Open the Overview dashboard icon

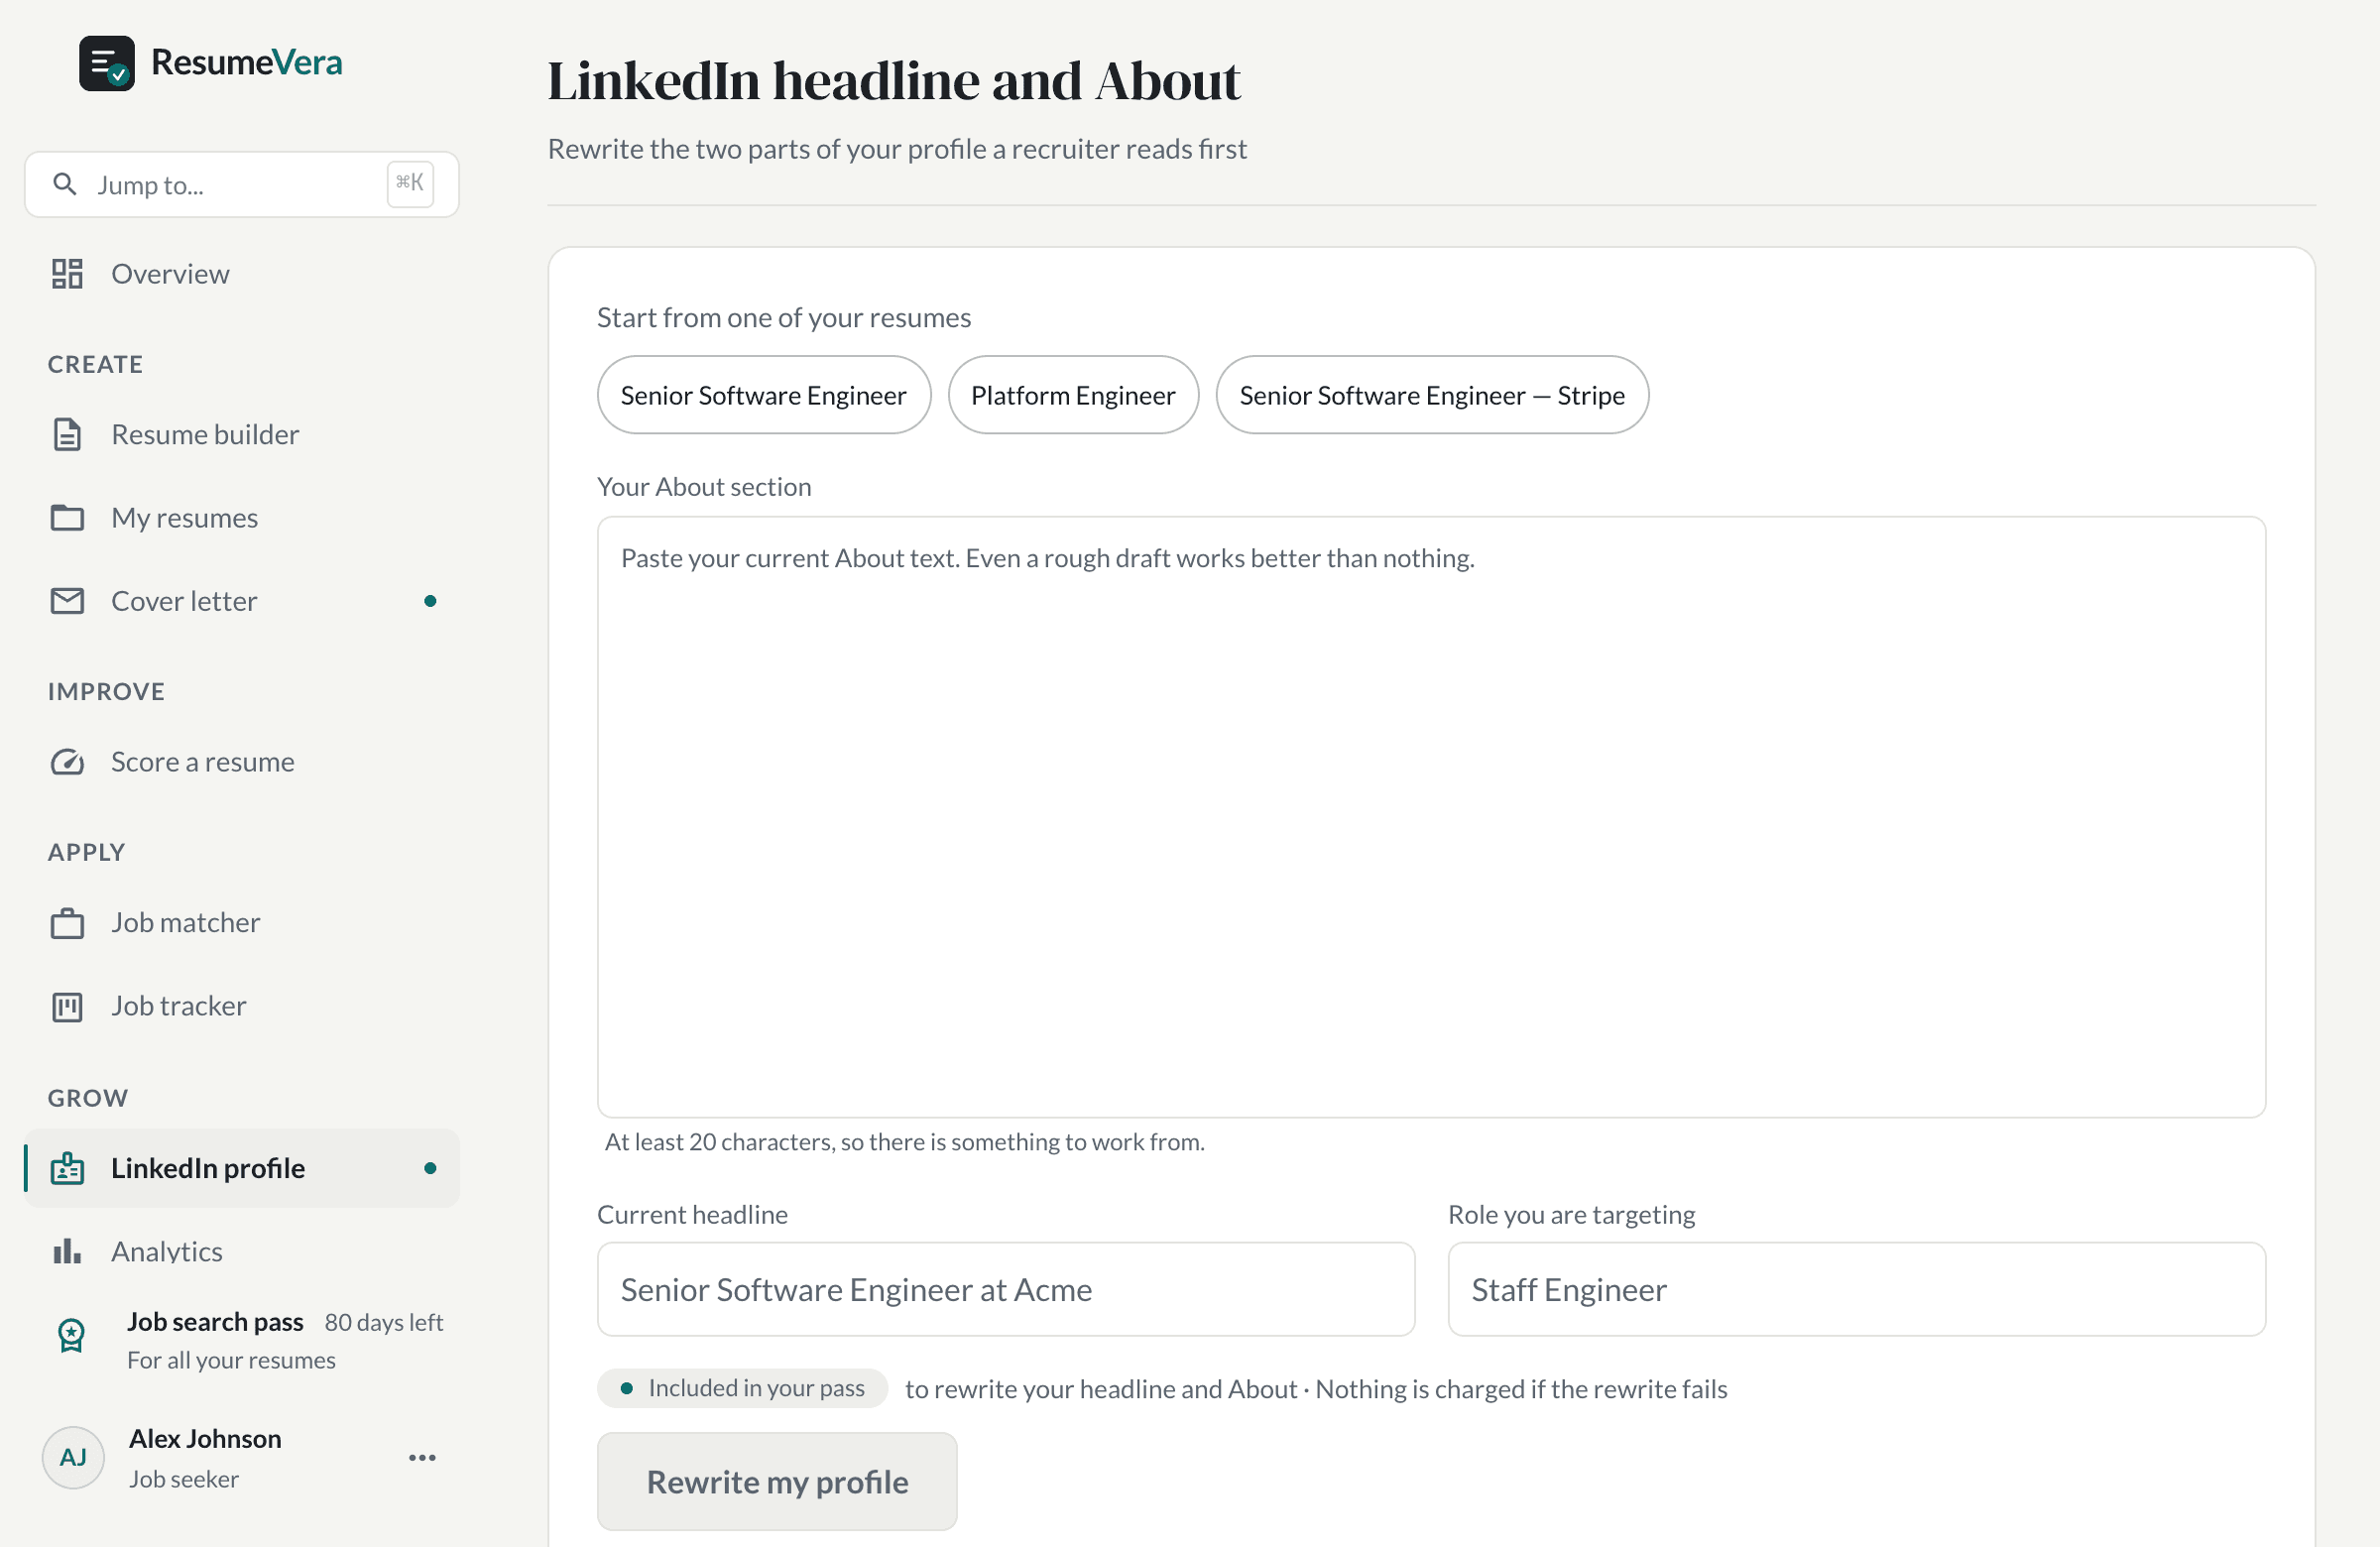click(x=67, y=273)
